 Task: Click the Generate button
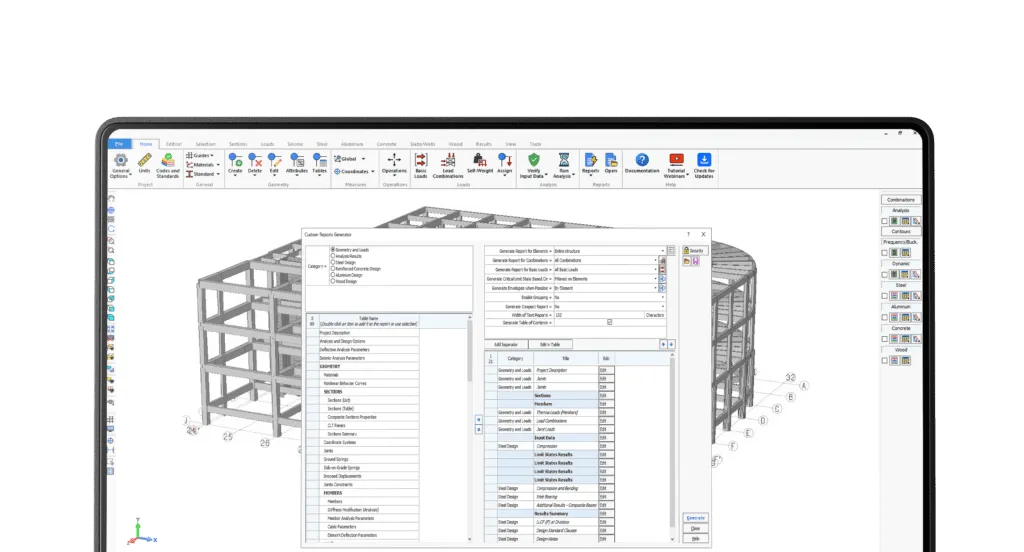tap(696, 517)
